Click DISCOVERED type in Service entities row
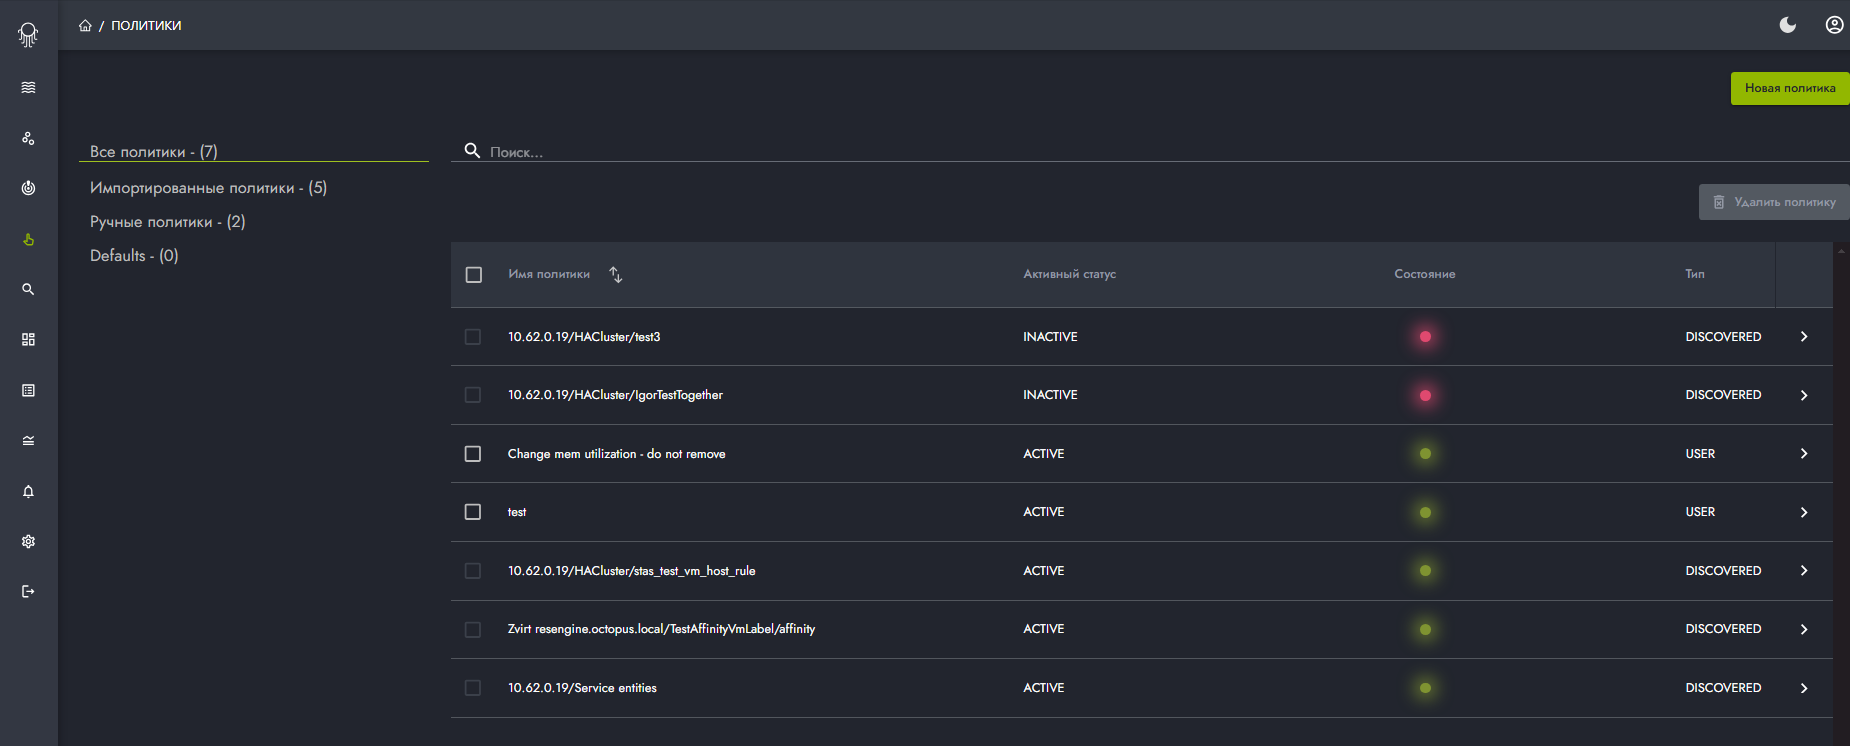Viewport: 1850px width, 746px height. [x=1723, y=688]
